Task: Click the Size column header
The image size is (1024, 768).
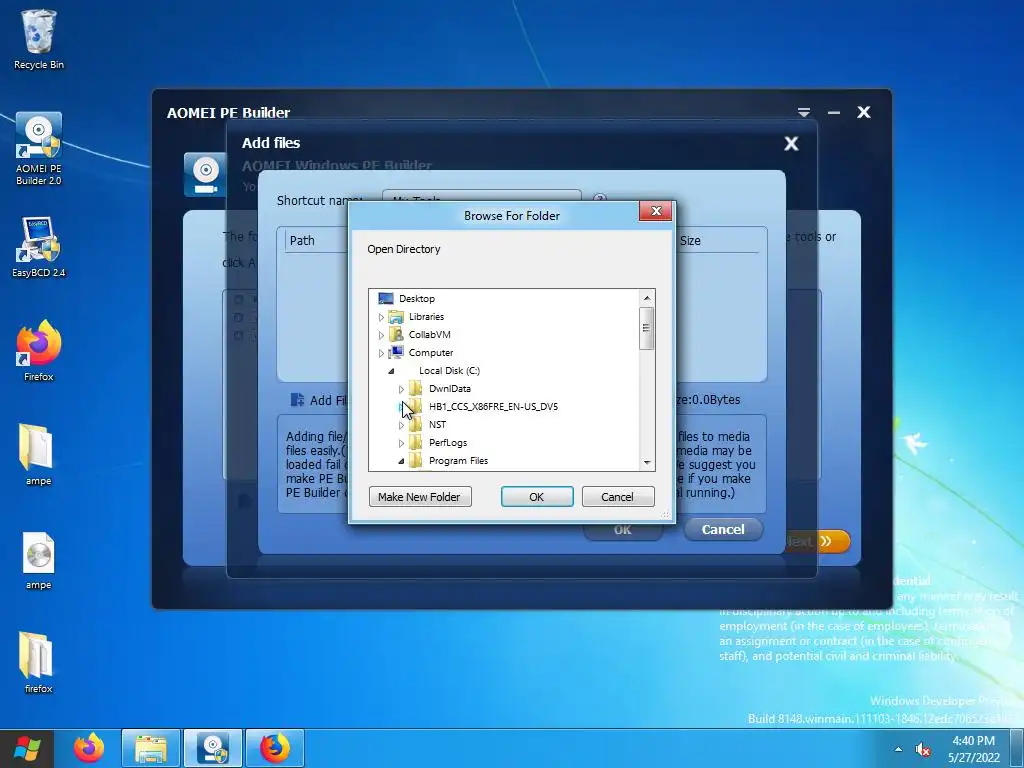Action: 690,240
